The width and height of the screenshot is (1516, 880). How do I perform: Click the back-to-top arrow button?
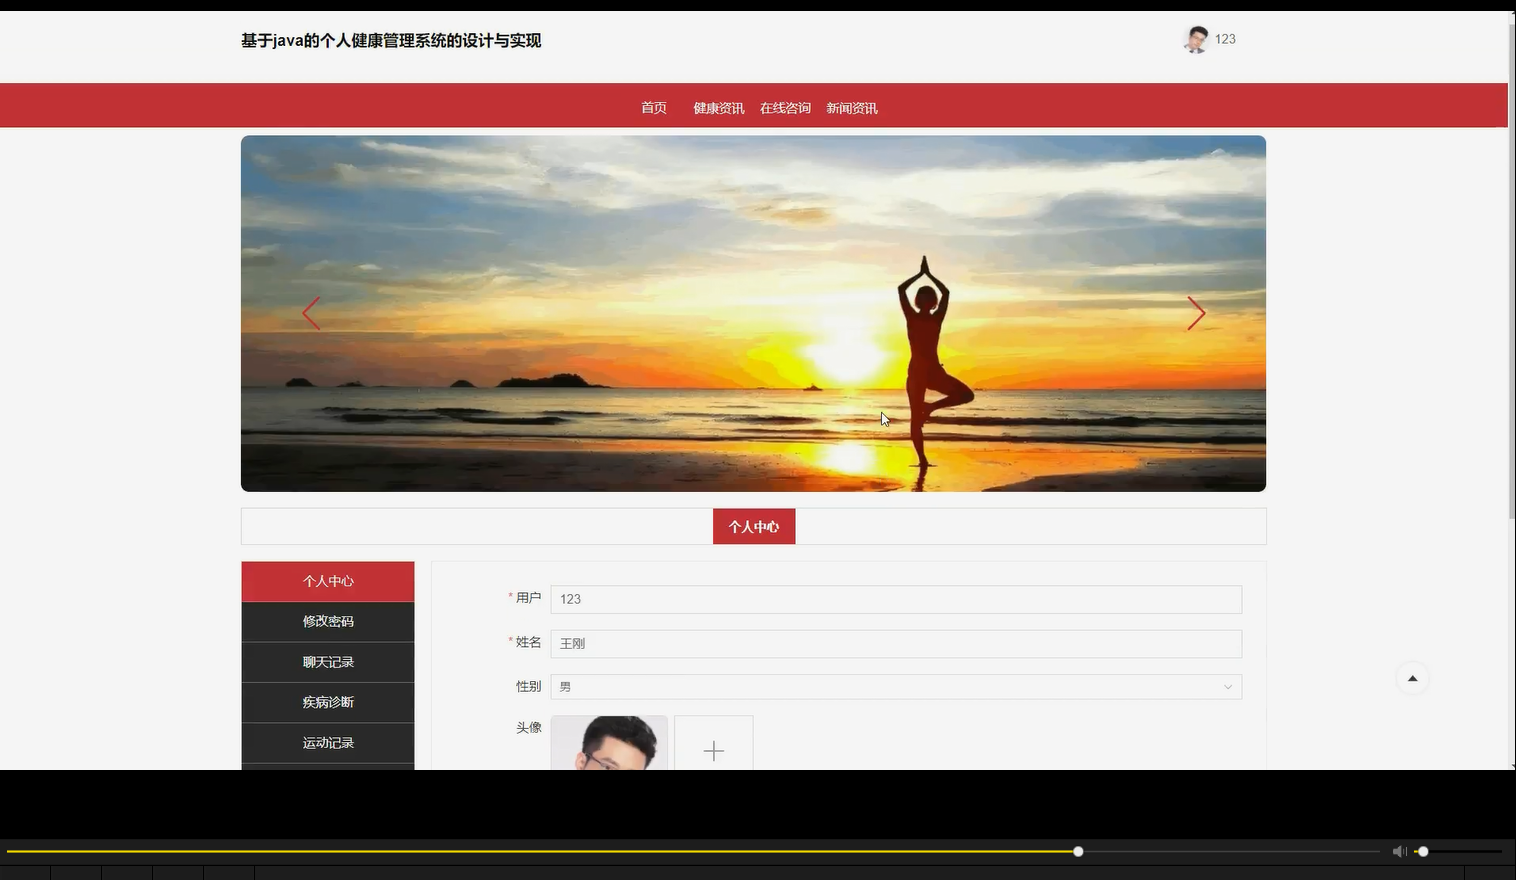click(1412, 678)
